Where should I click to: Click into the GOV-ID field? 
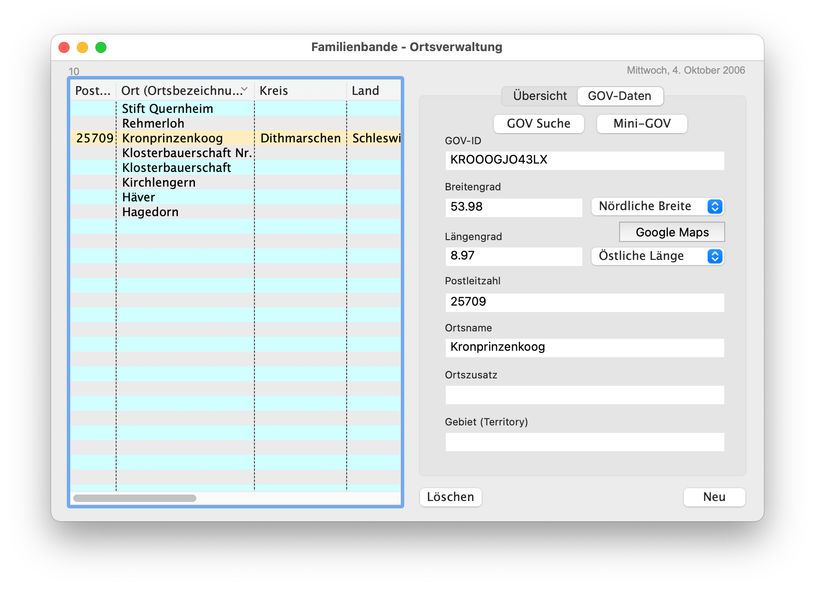[x=584, y=161]
